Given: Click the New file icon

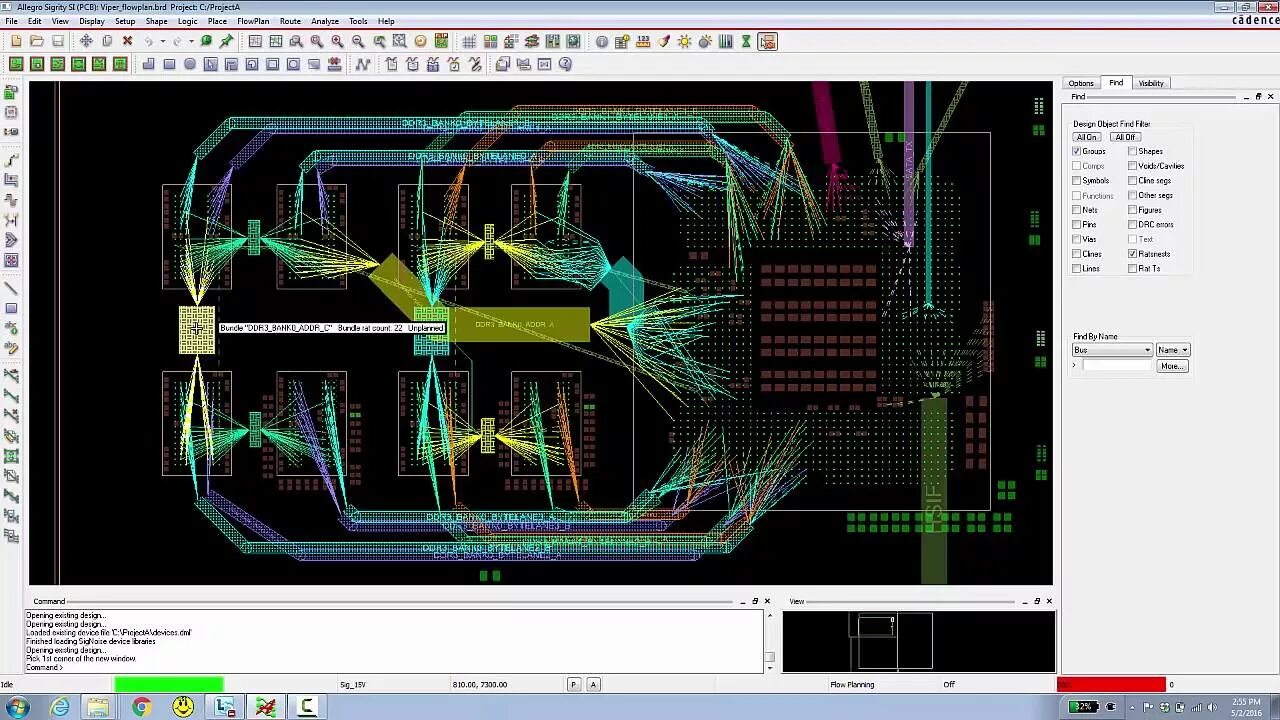Looking at the screenshot, I should tap(16, 41).
